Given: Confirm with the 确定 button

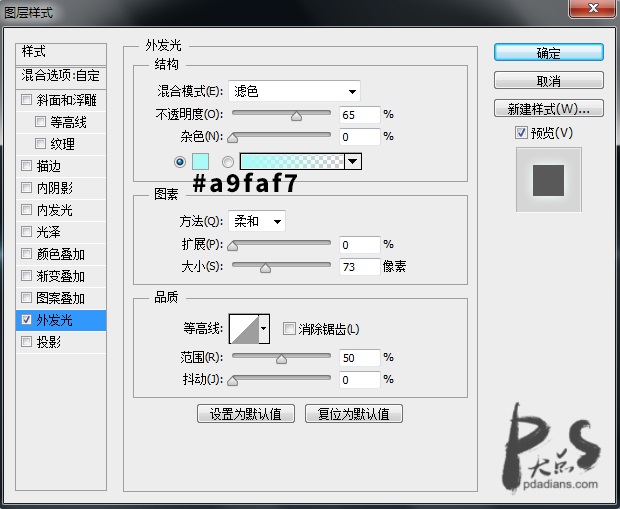Looking at the screenshot, I should point(549,52).
